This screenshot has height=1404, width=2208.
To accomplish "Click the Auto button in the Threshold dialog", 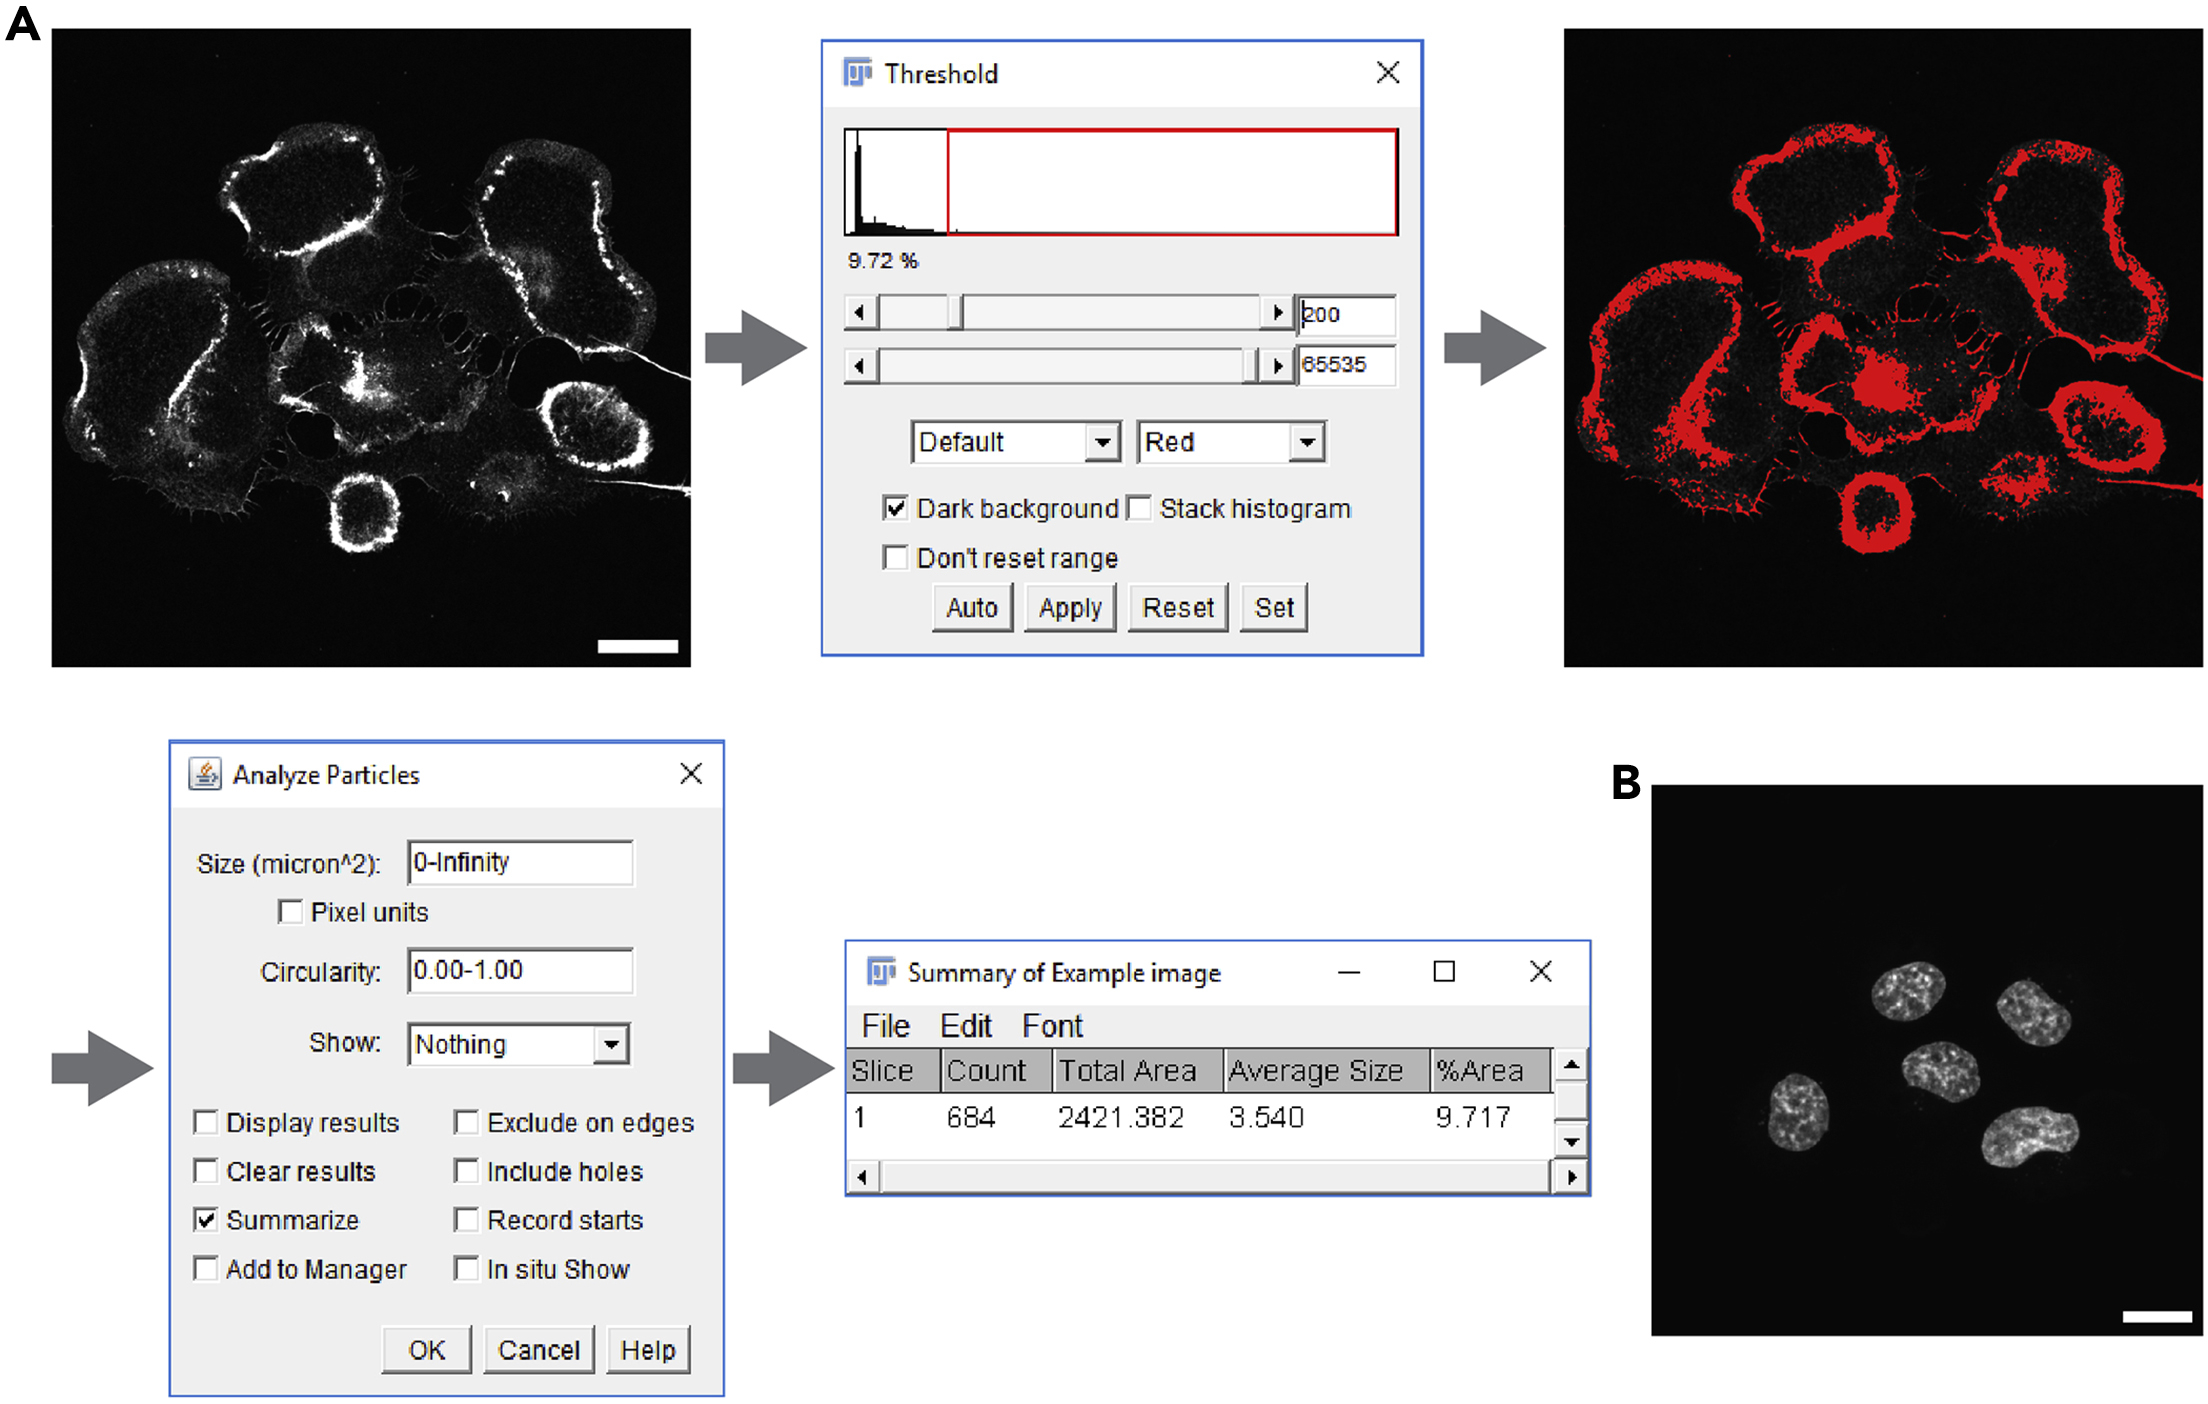I will click(x=971, y=607).
